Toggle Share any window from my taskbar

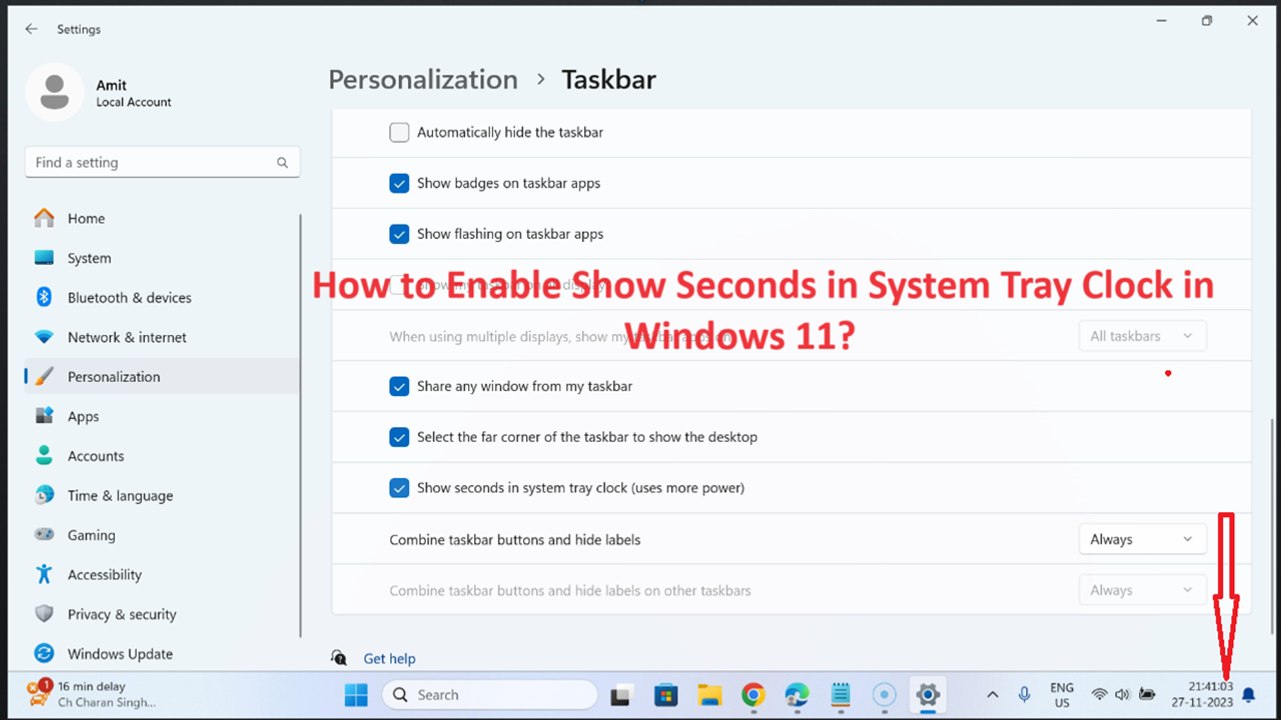399,386
